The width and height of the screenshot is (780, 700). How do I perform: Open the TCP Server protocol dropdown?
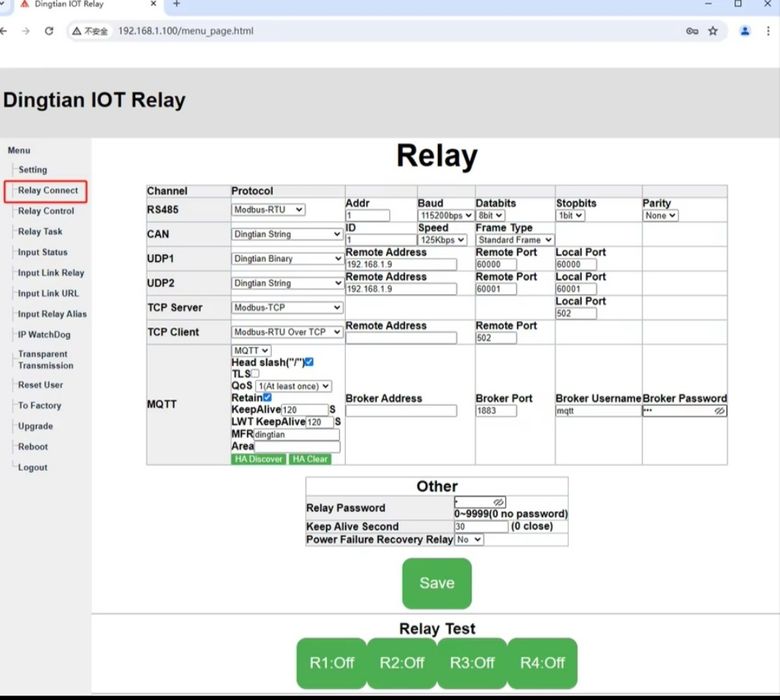287,307
